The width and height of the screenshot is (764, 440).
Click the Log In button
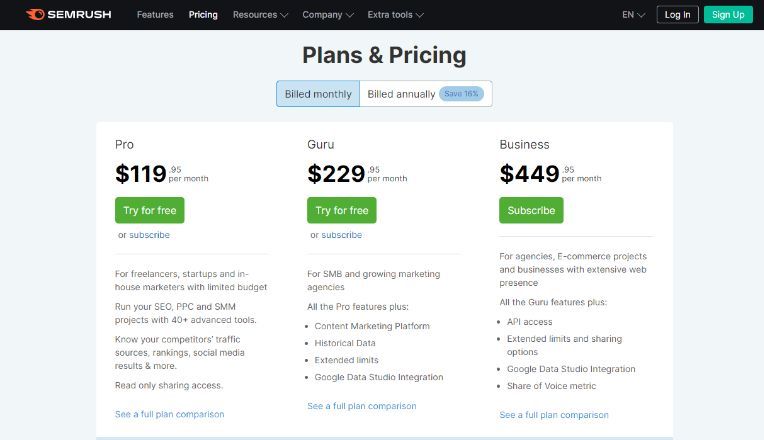pyautogui.click(x=677, y=15)
